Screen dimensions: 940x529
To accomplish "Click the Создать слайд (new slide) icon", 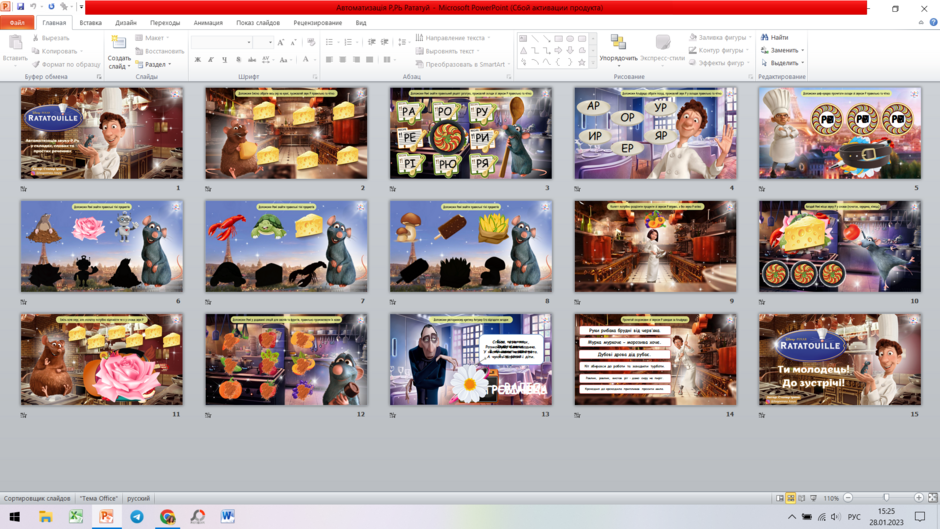I will [119, 43].
